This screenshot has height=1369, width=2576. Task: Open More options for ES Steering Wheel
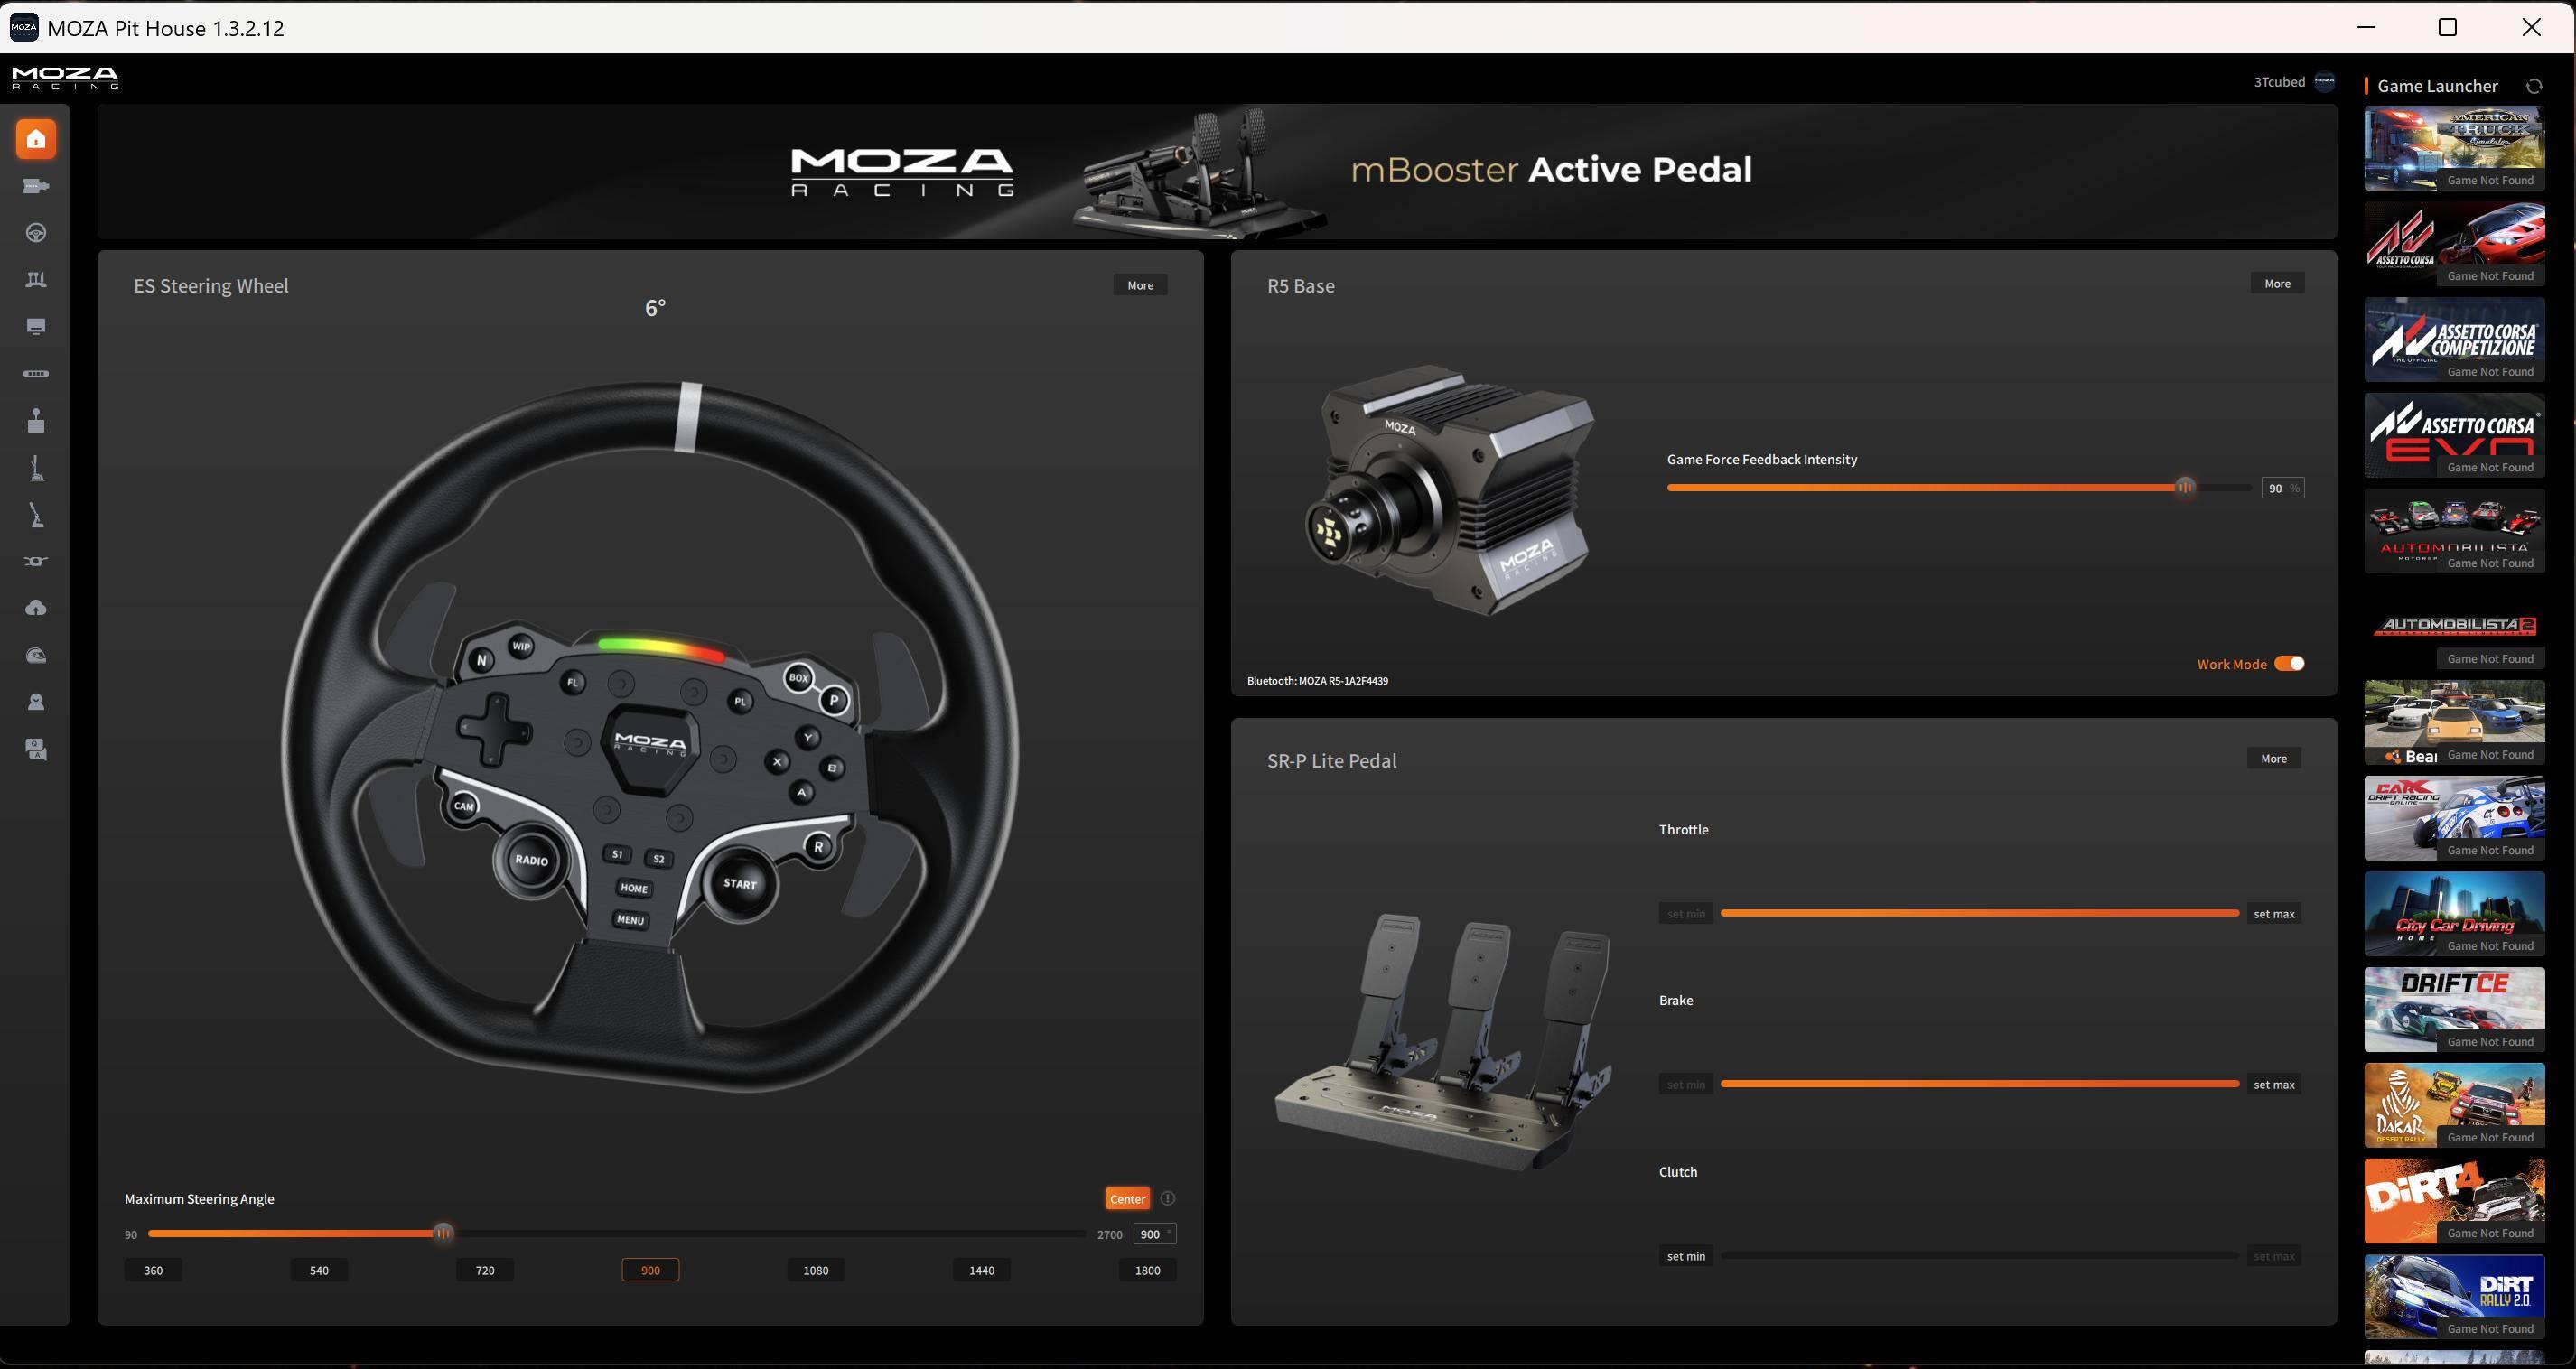tap(1140, 284)
